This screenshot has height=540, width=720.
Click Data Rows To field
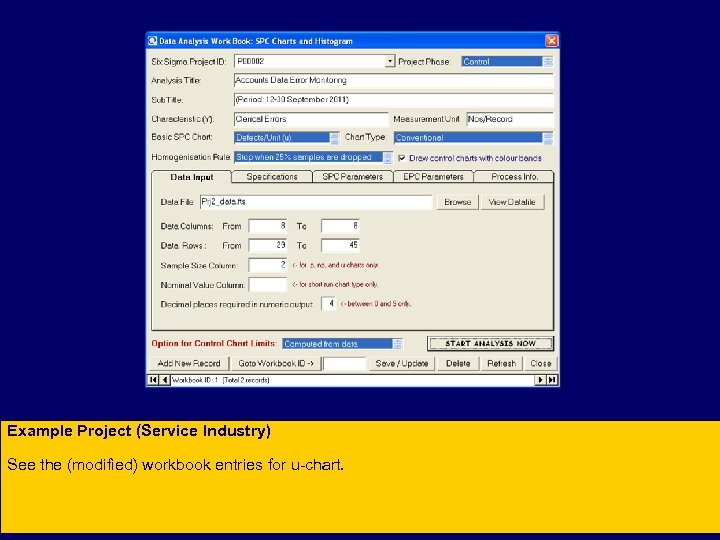[x=340, y=245]
